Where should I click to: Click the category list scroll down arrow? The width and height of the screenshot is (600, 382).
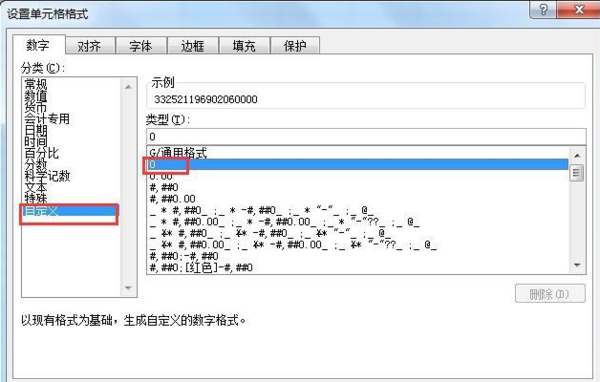(128, 288)
